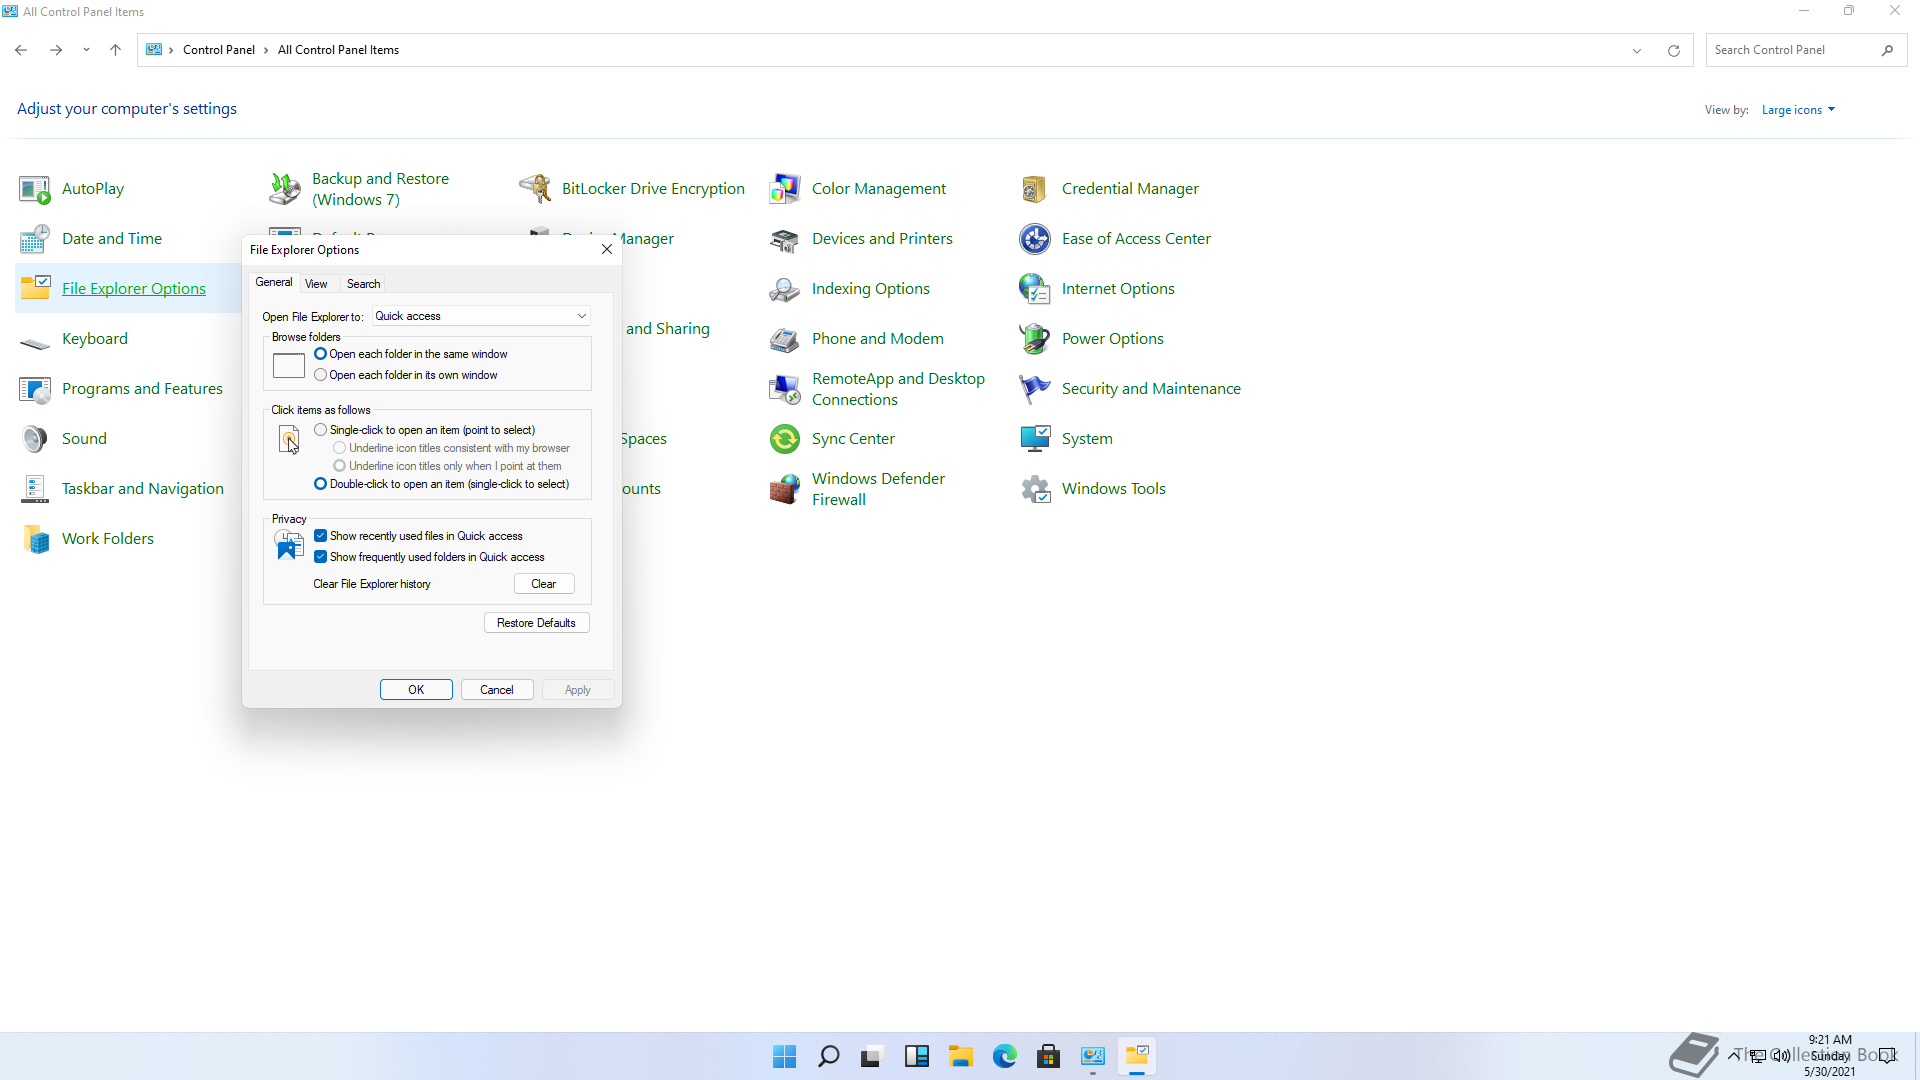
Task: Switch to the View tab
Action: [x=316, y=284]
